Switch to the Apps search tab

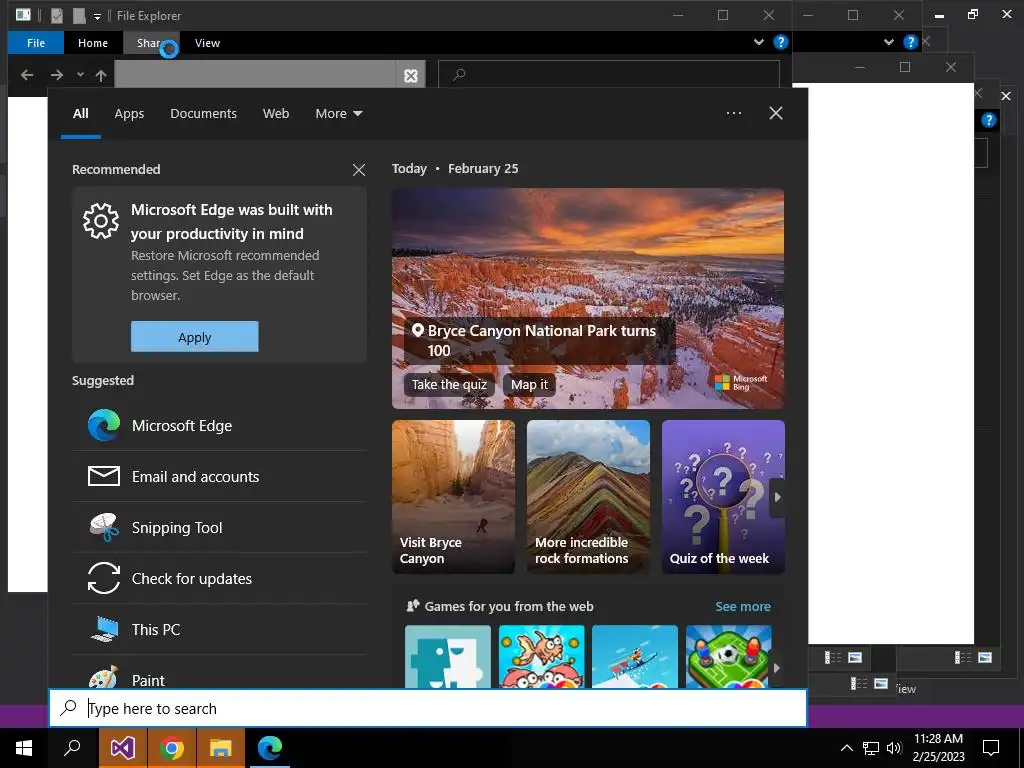coord(129,114)
